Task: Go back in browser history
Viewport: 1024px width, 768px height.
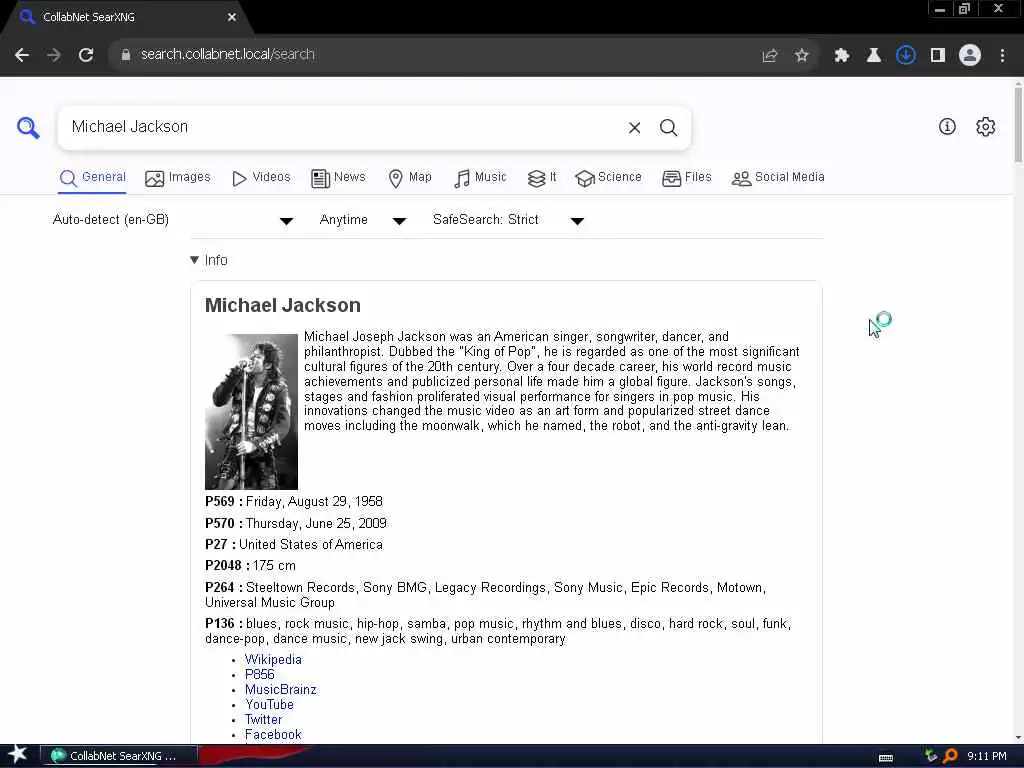Action: coord(22,55)
